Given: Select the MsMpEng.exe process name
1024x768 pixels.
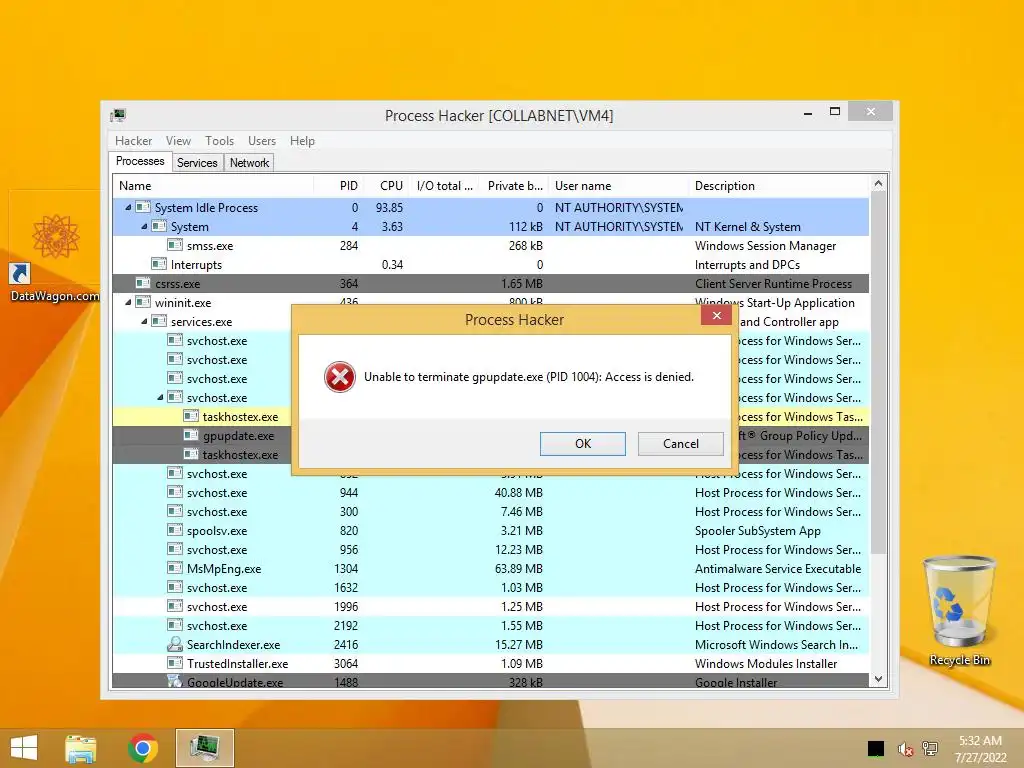Looking at the screenshot, I should [x=224, y=569].
